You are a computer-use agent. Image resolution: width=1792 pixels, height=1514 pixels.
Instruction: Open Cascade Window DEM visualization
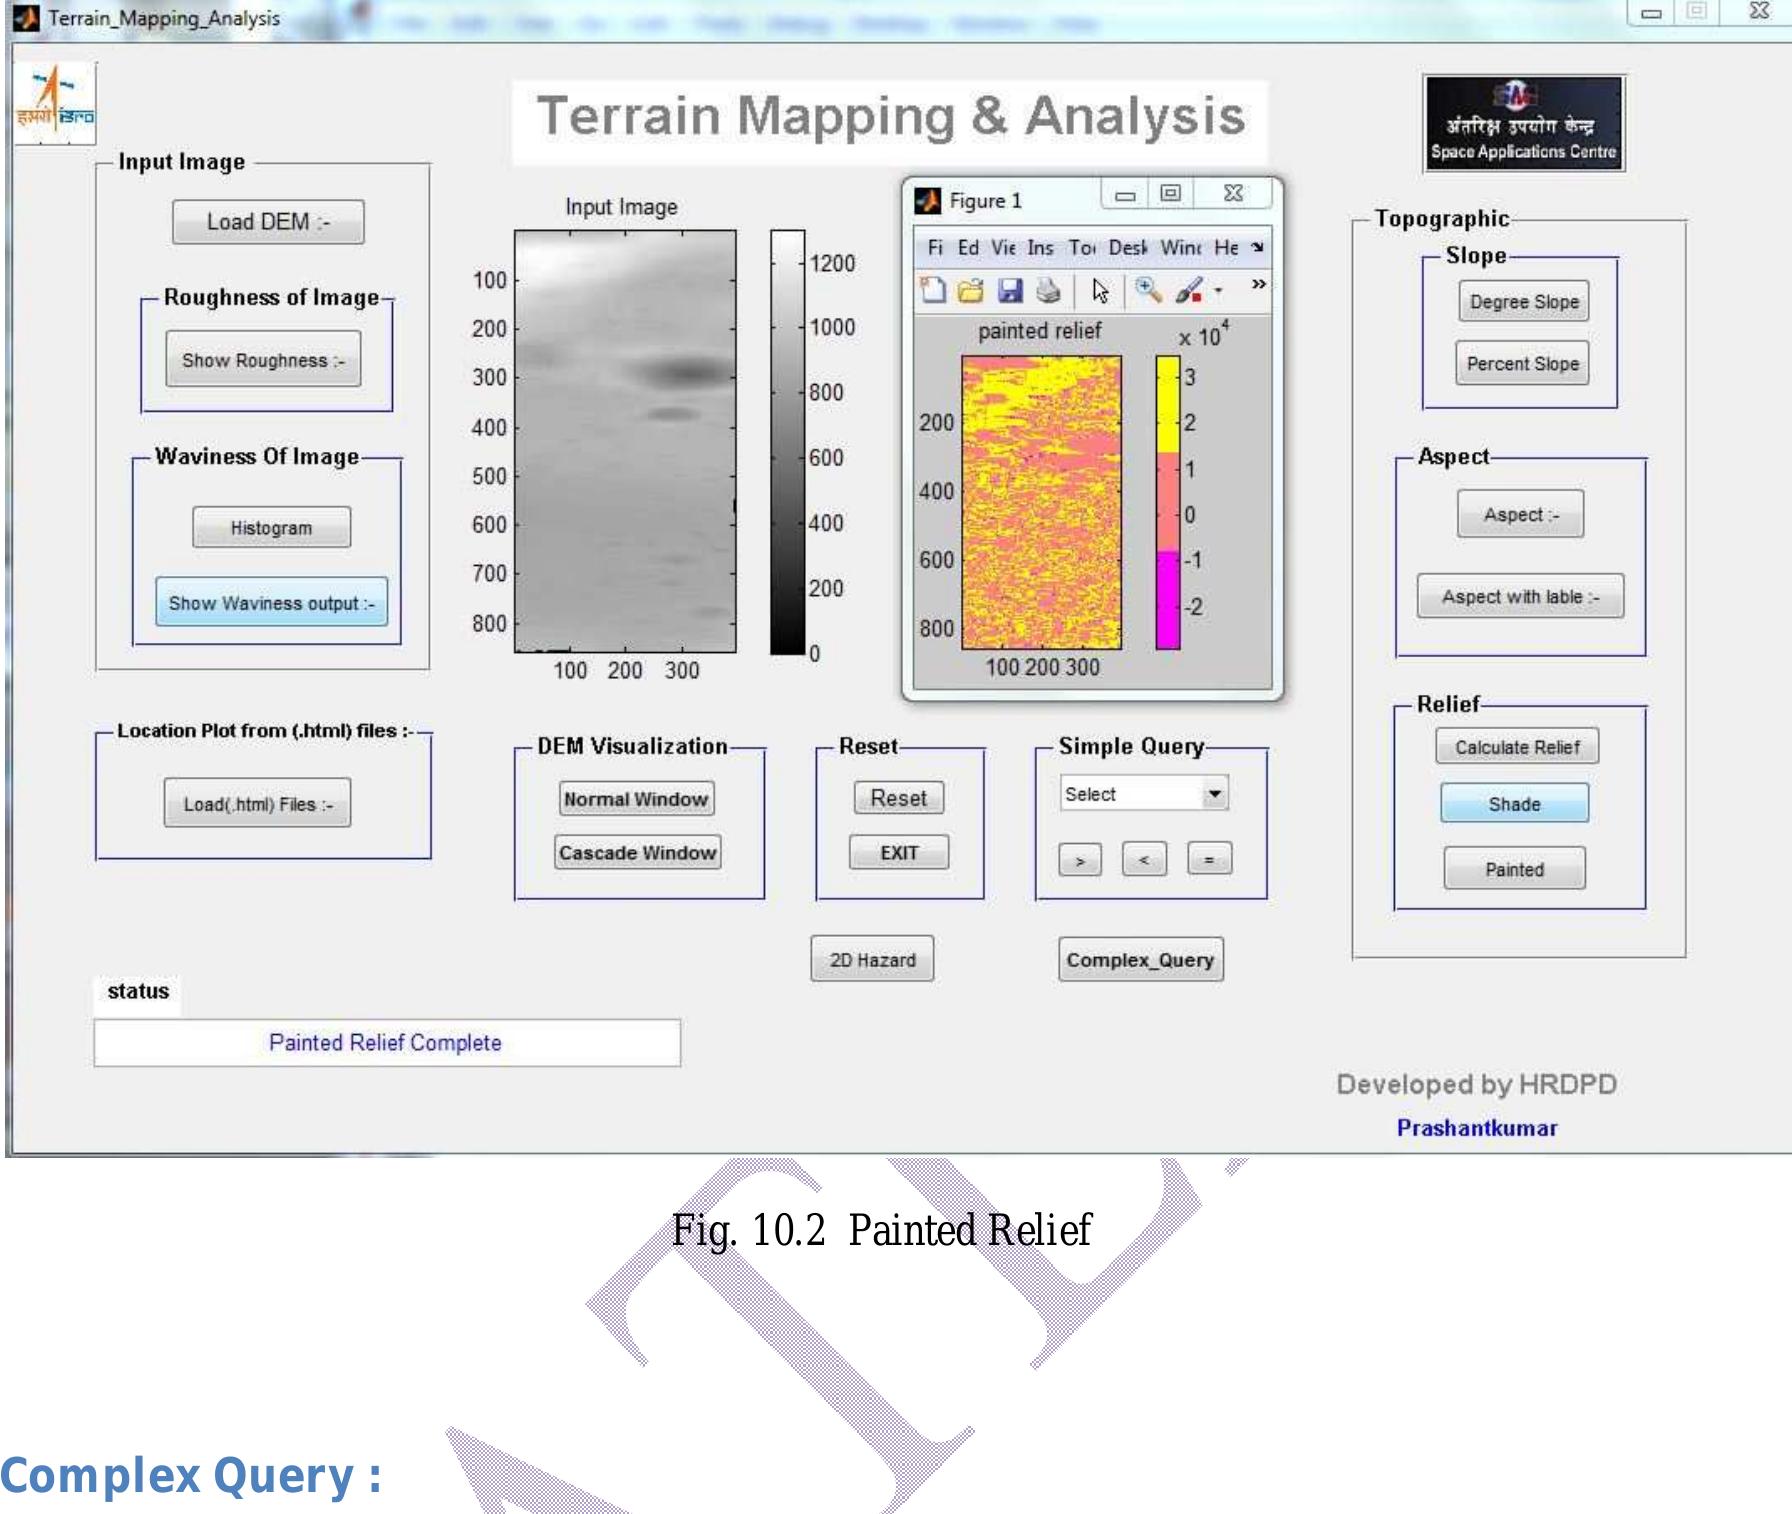pos(637,853)
